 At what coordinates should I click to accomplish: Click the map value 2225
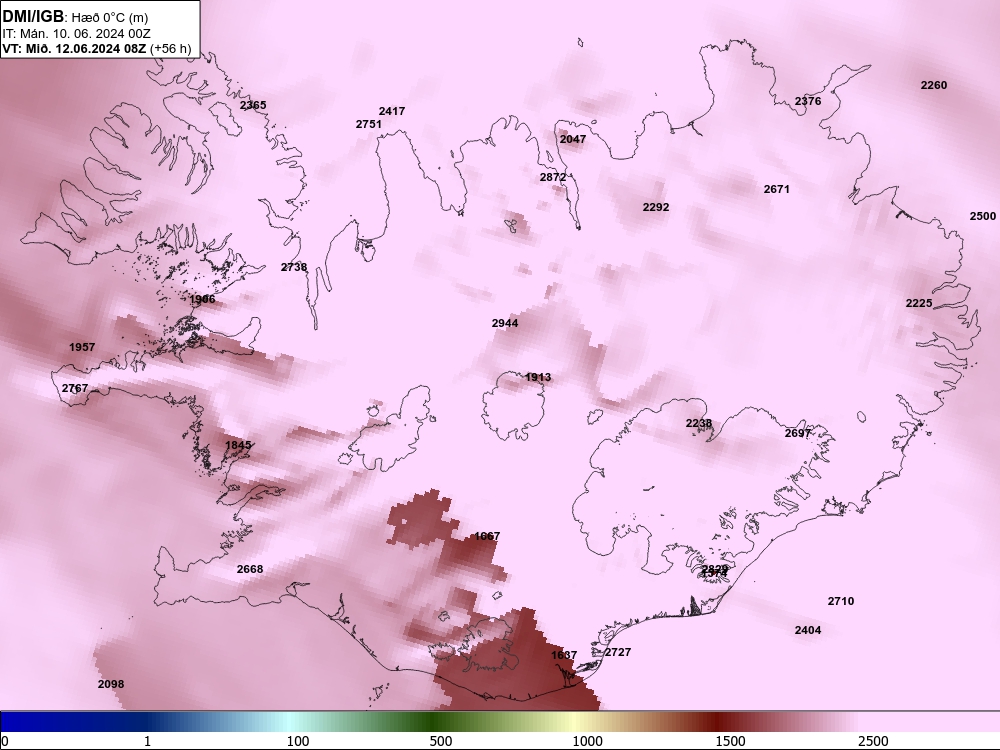(919, 304)
